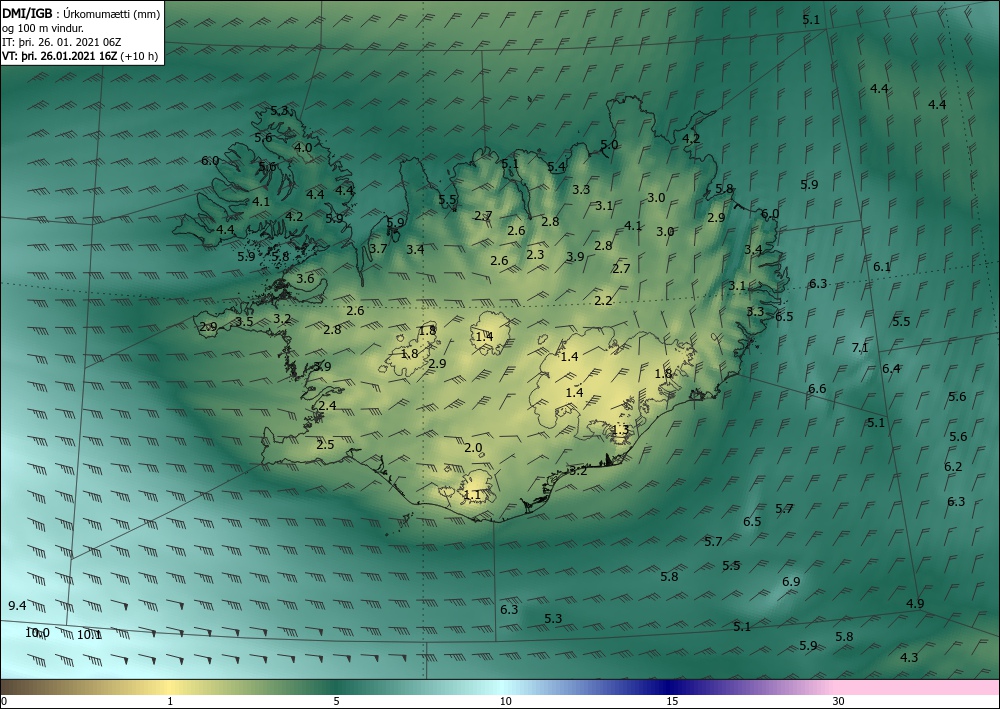This screenshot has width=1000, height=709.
Task: Click the '10' label on the color scale
Action: coord(505,702)
